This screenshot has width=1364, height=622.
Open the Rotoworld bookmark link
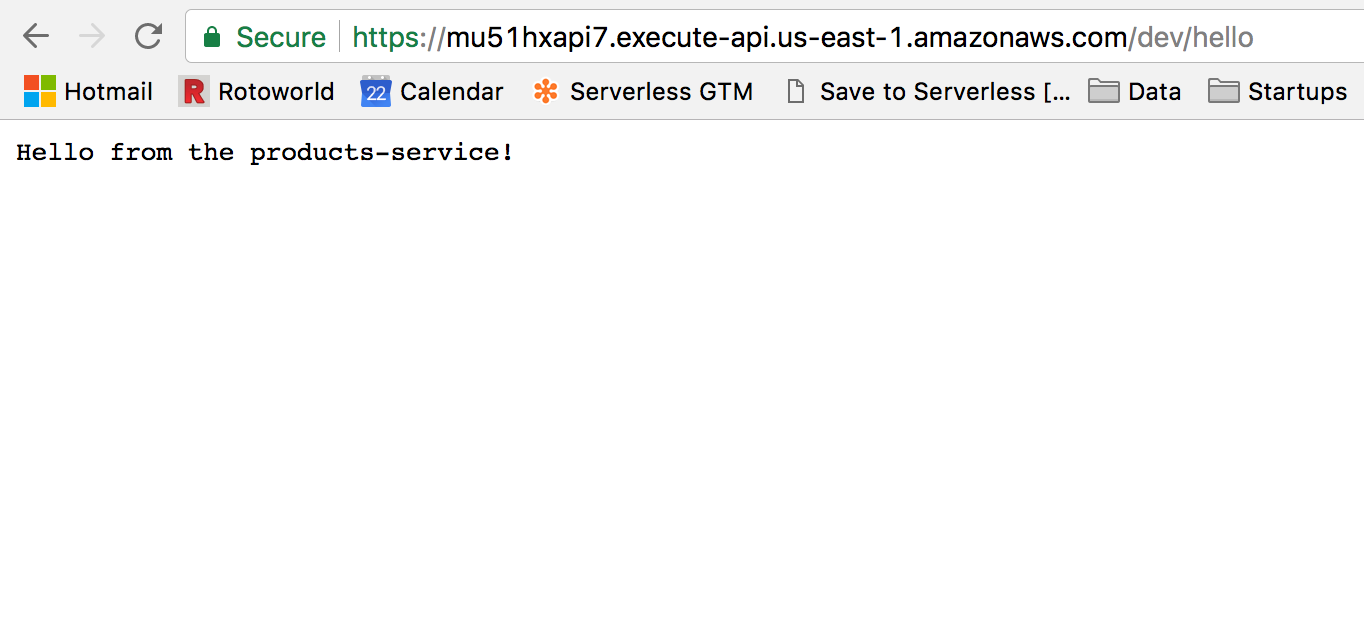(x=276, y=91)
